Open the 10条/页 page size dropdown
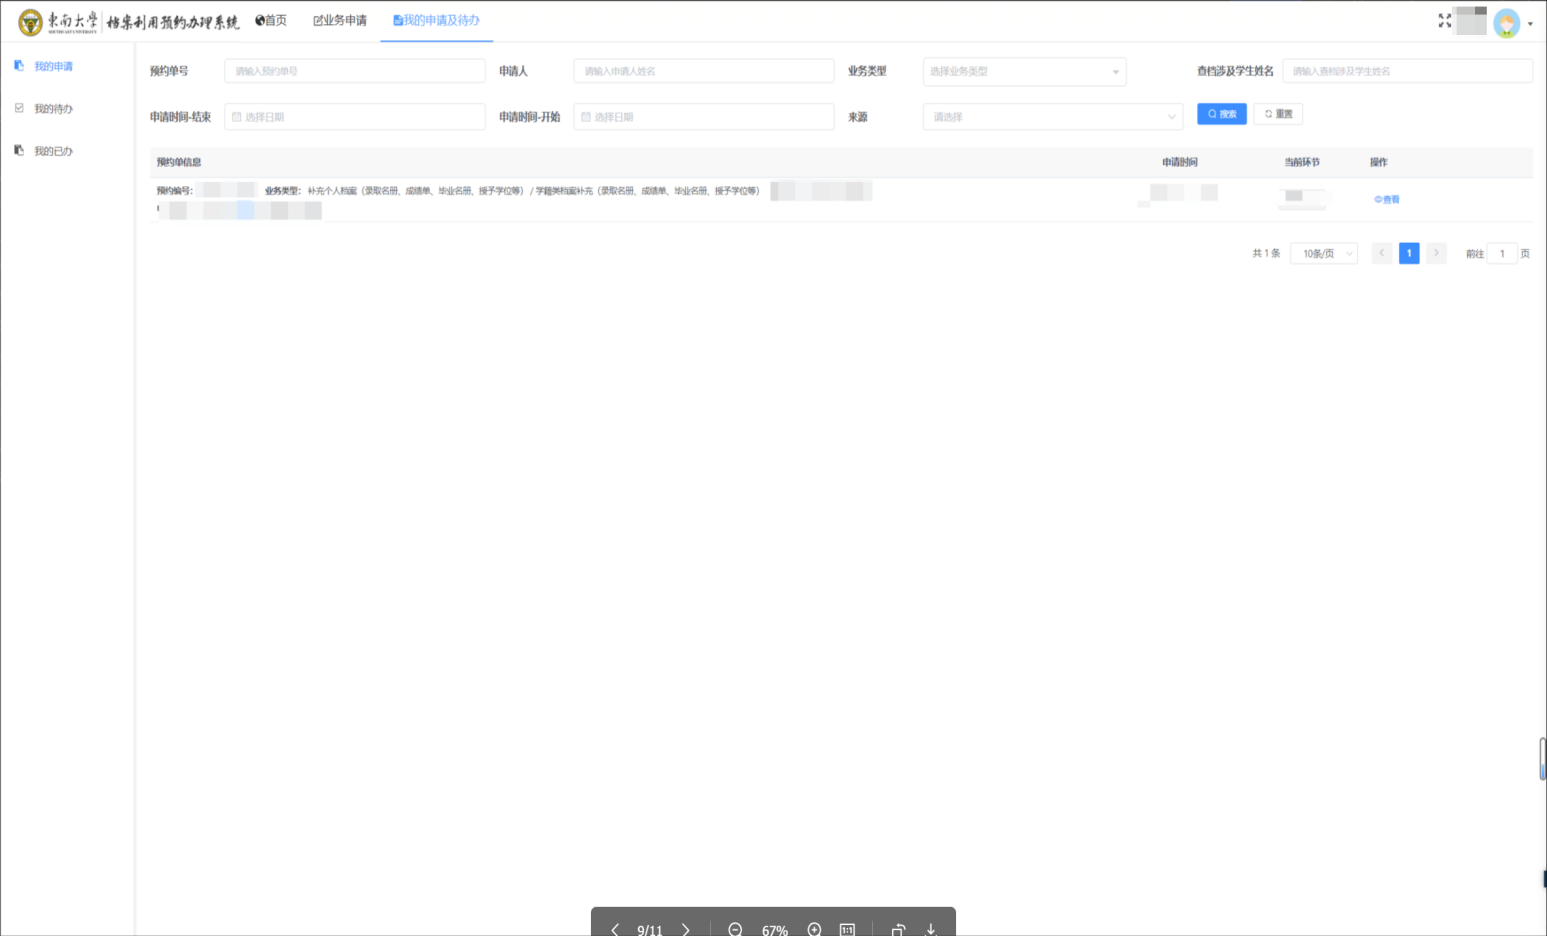Viewport: 1547px width, 936px height. coord(1323,254)
